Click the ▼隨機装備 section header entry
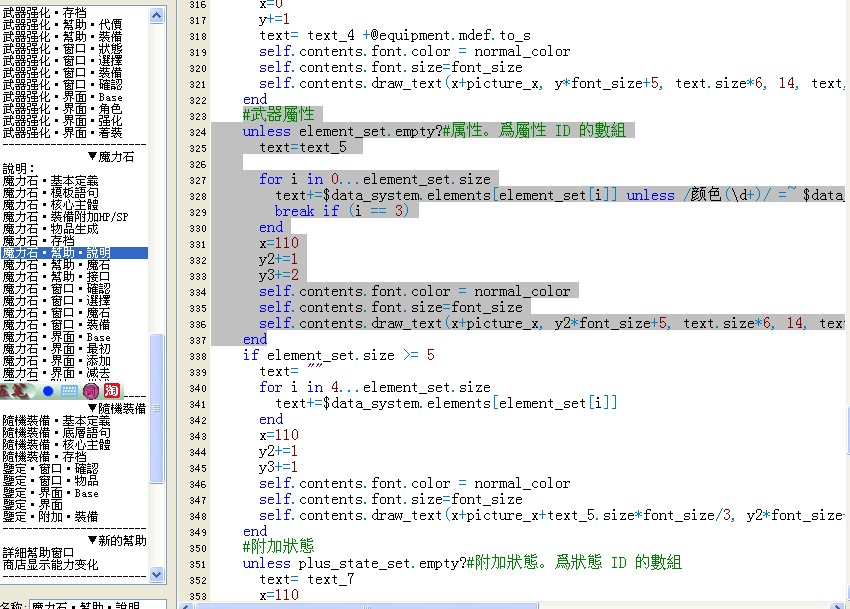This screenshot has height=609, width=850. click(x=117, y=408)
